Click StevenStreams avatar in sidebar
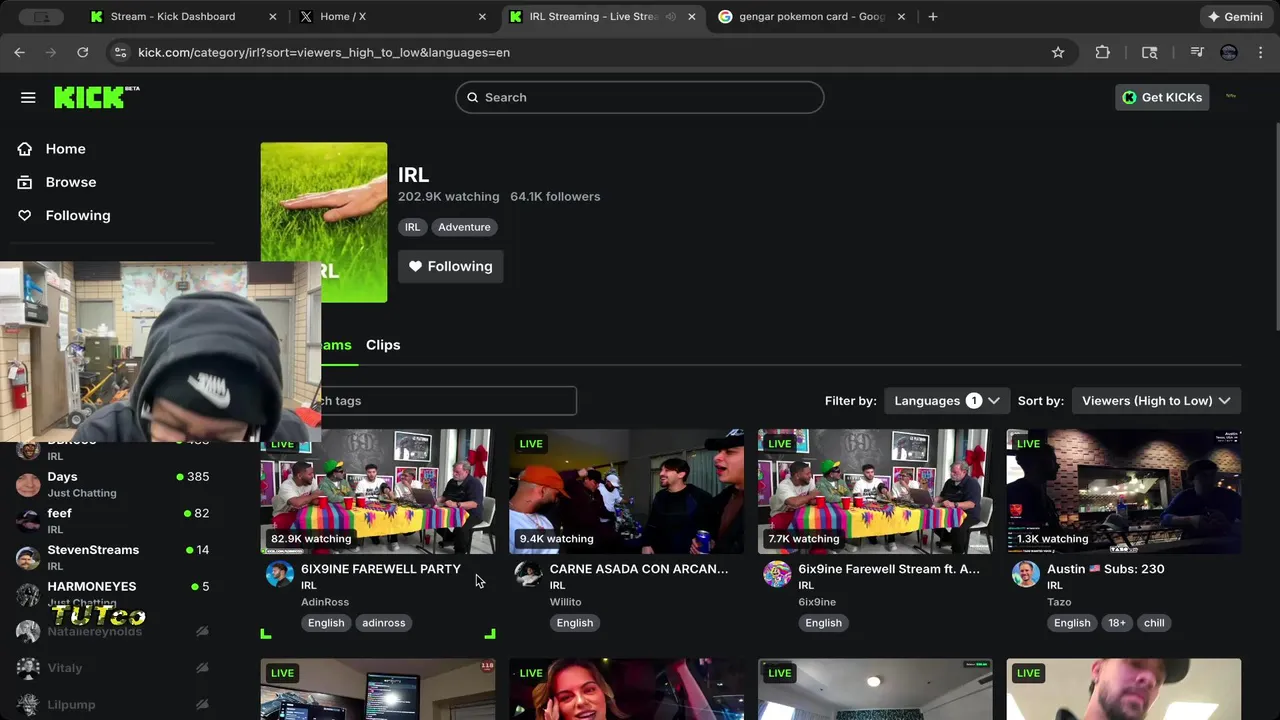Image resolution: width=1280 pixels, height=720 pixels. click(28, 558)
